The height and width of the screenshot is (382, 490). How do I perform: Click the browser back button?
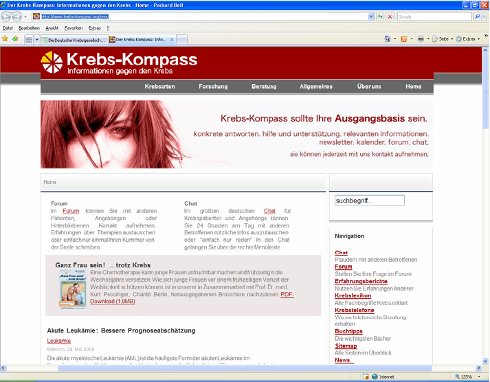pyautogui.click(x=7, y=16)
